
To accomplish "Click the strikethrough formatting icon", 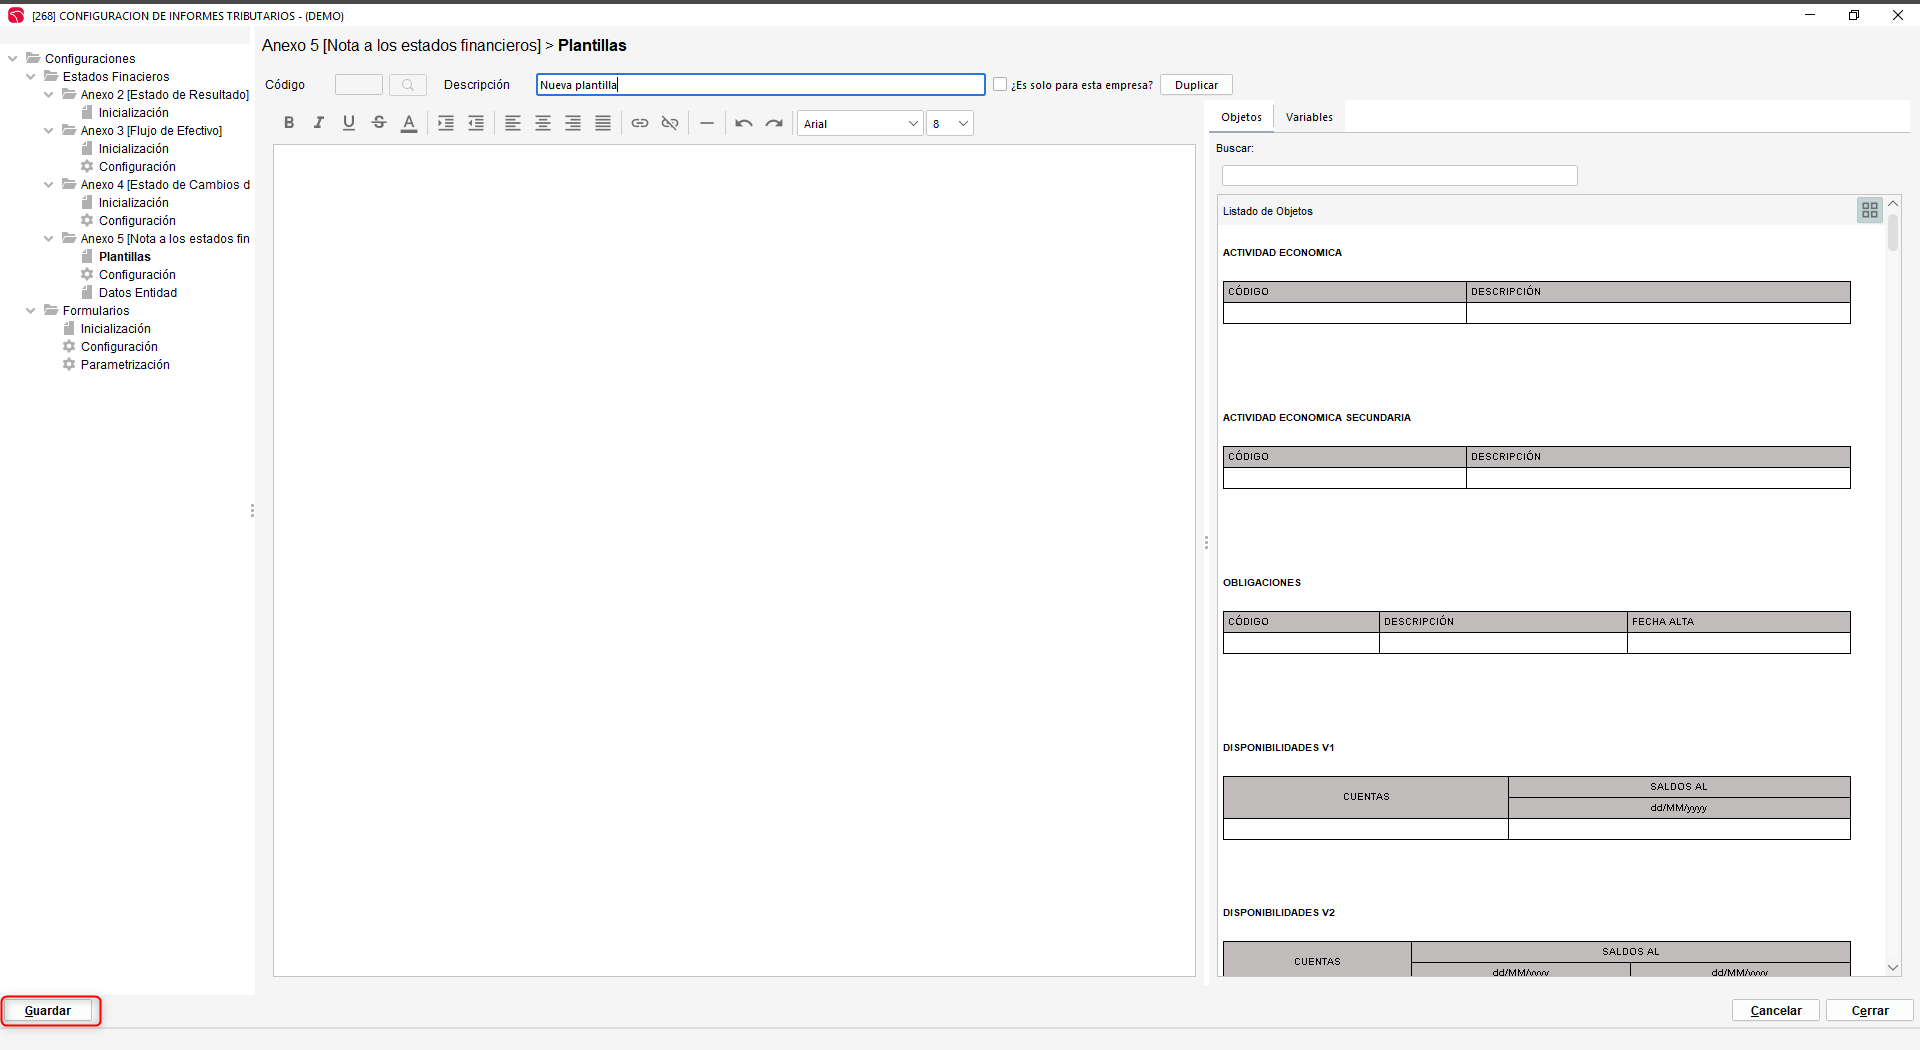I will pos(379,123).
